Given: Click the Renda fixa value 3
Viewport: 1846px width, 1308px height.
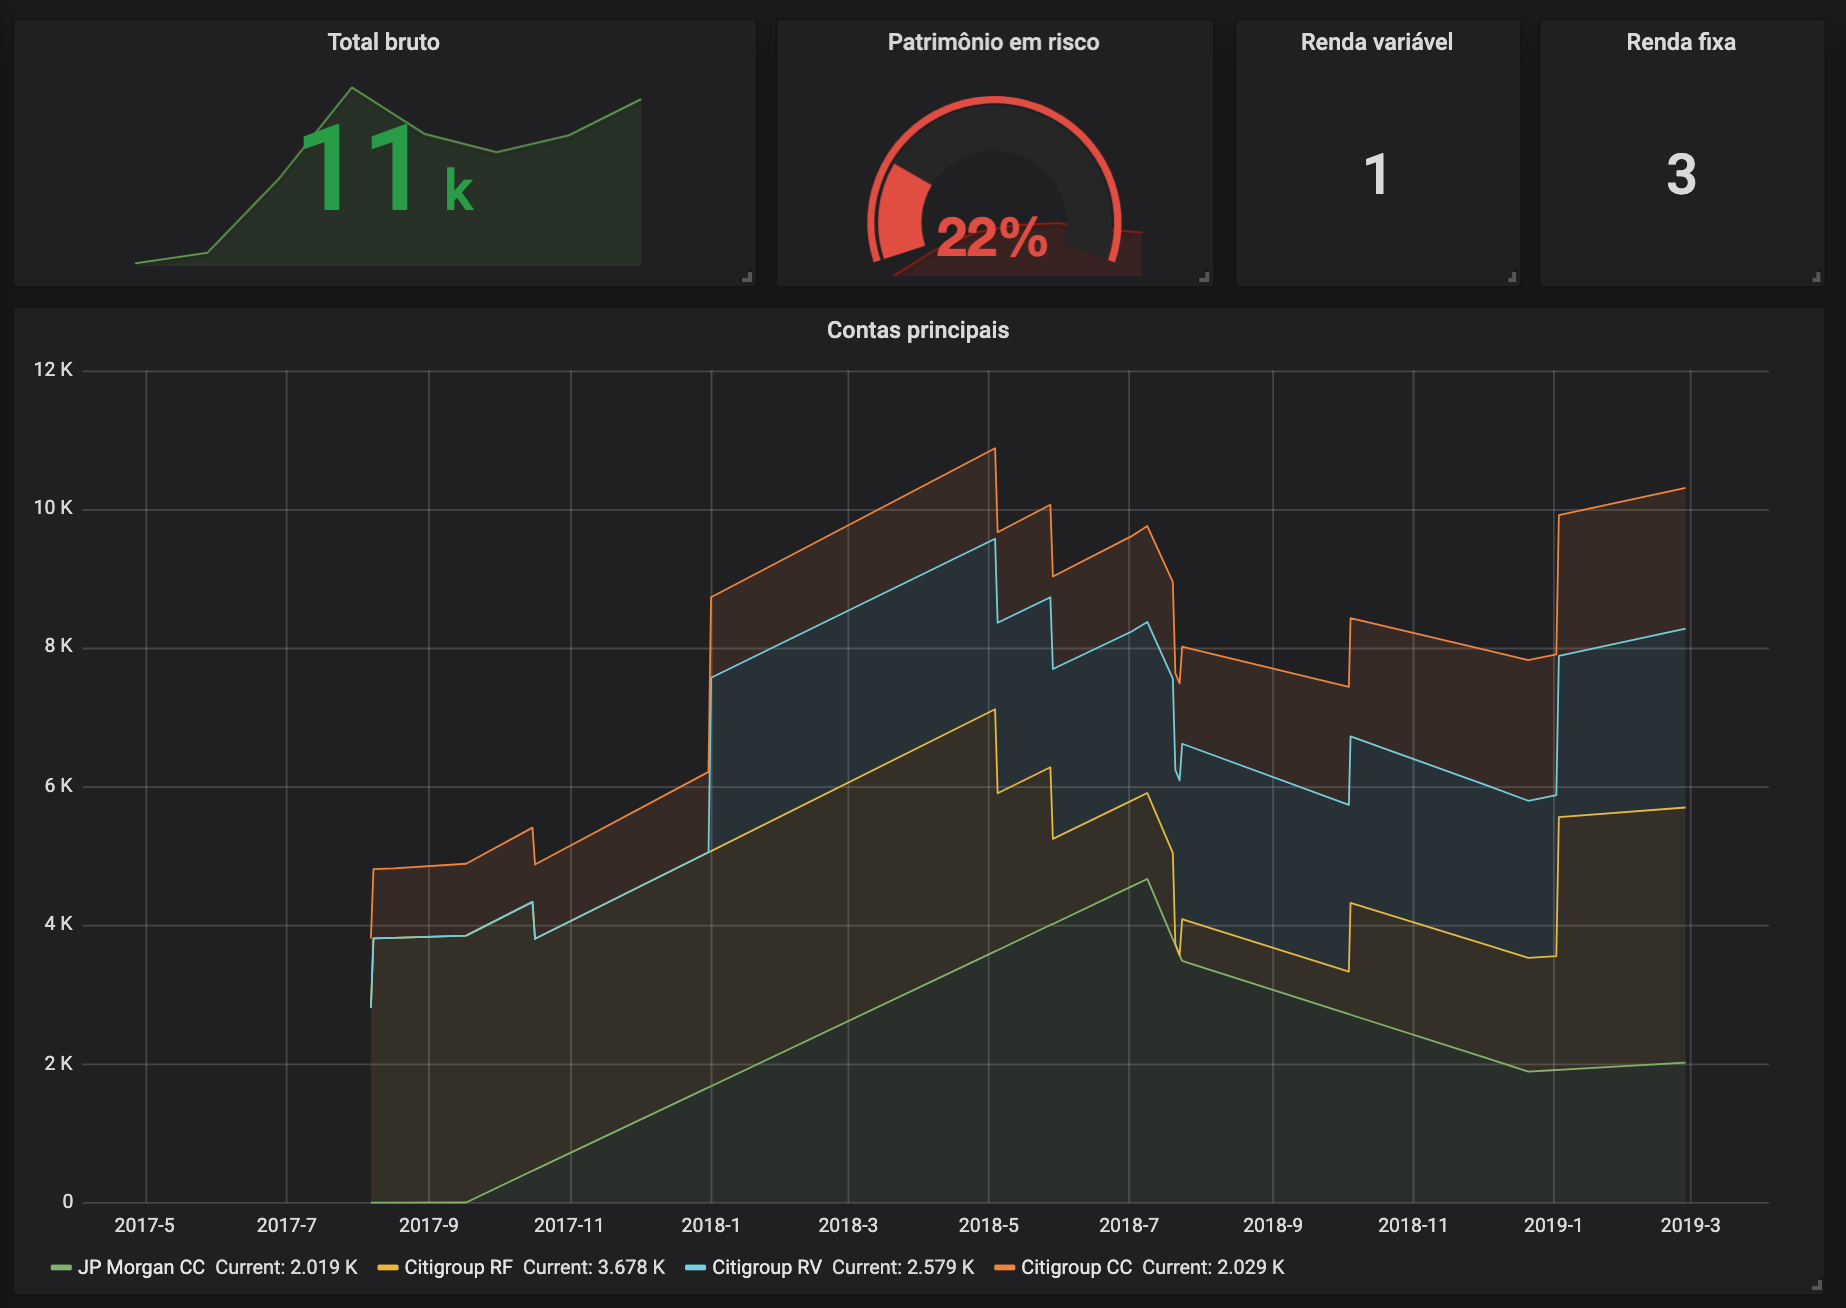Looking at the screenshot, I should point(1681,174).
